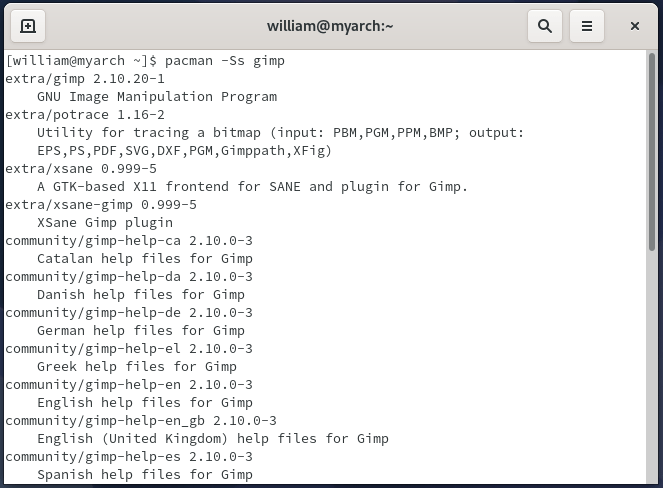
Task: Click the command text pacman -Ss gimp
Action: pos(225,61)
